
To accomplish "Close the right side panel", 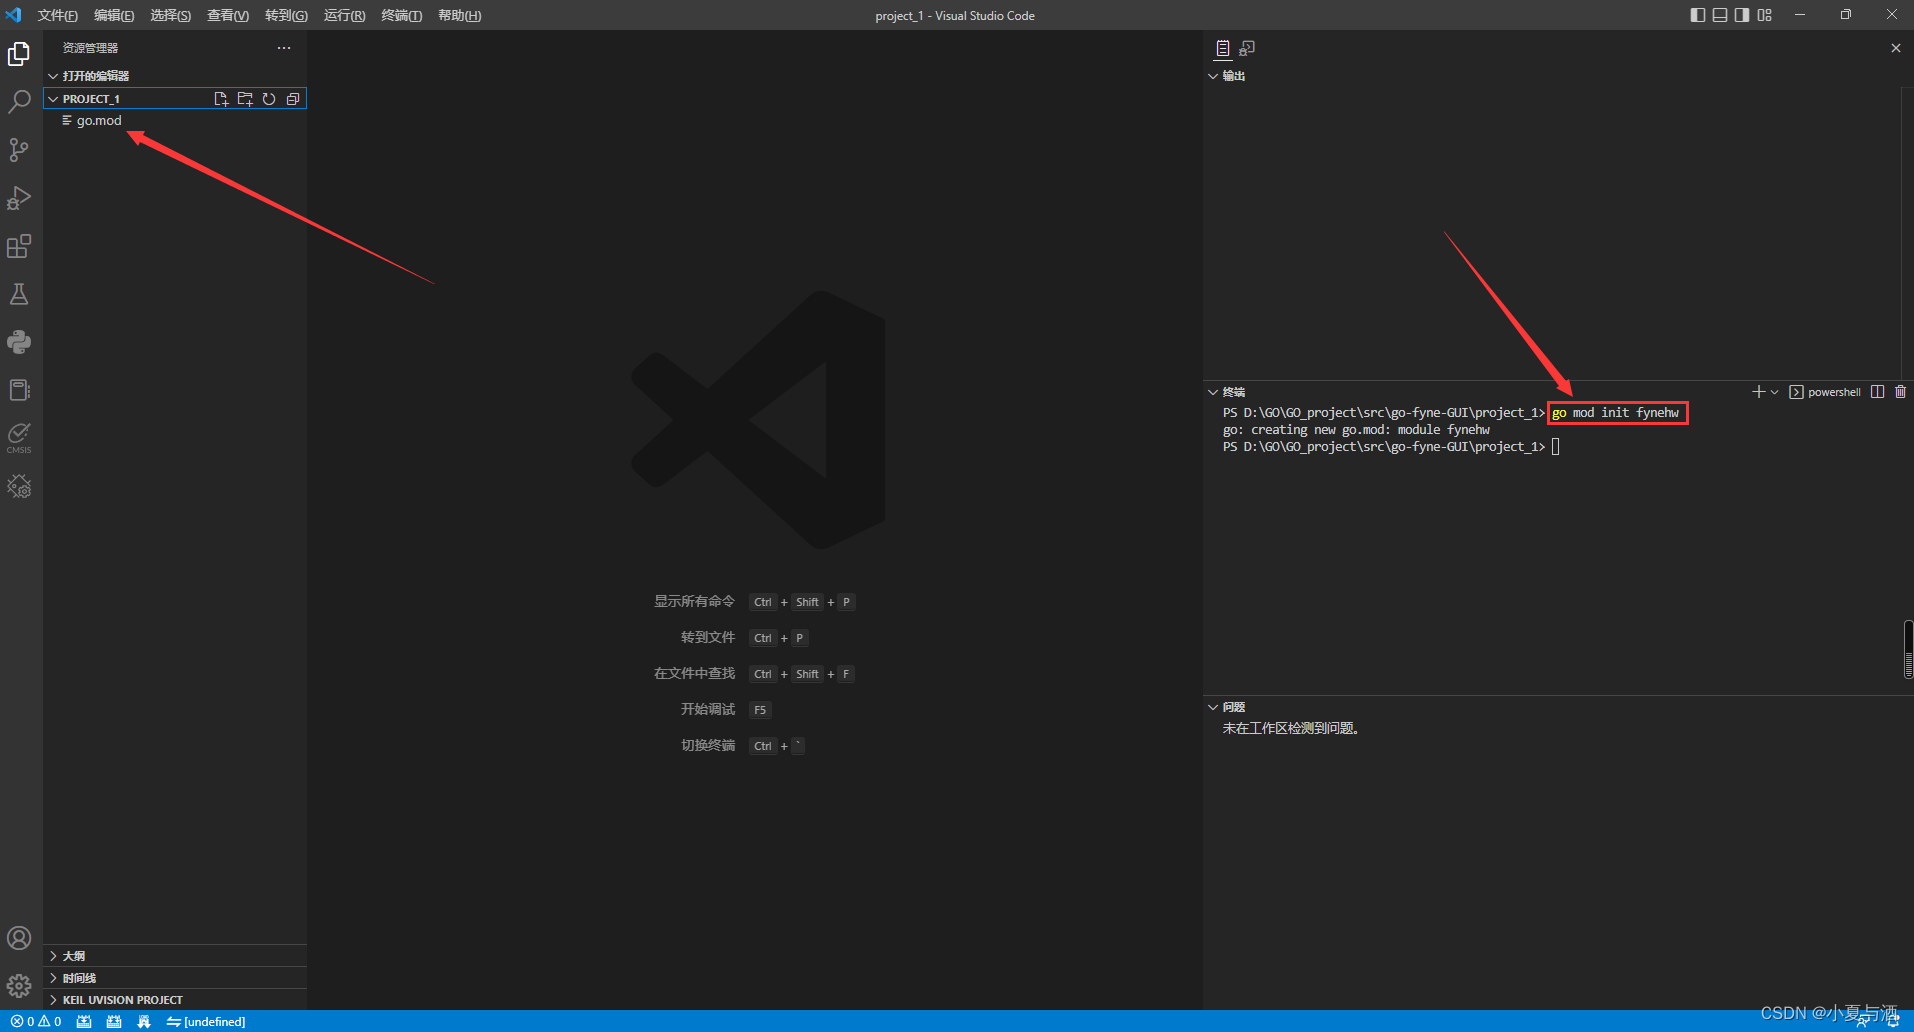I will click(x=1896, y=48).
